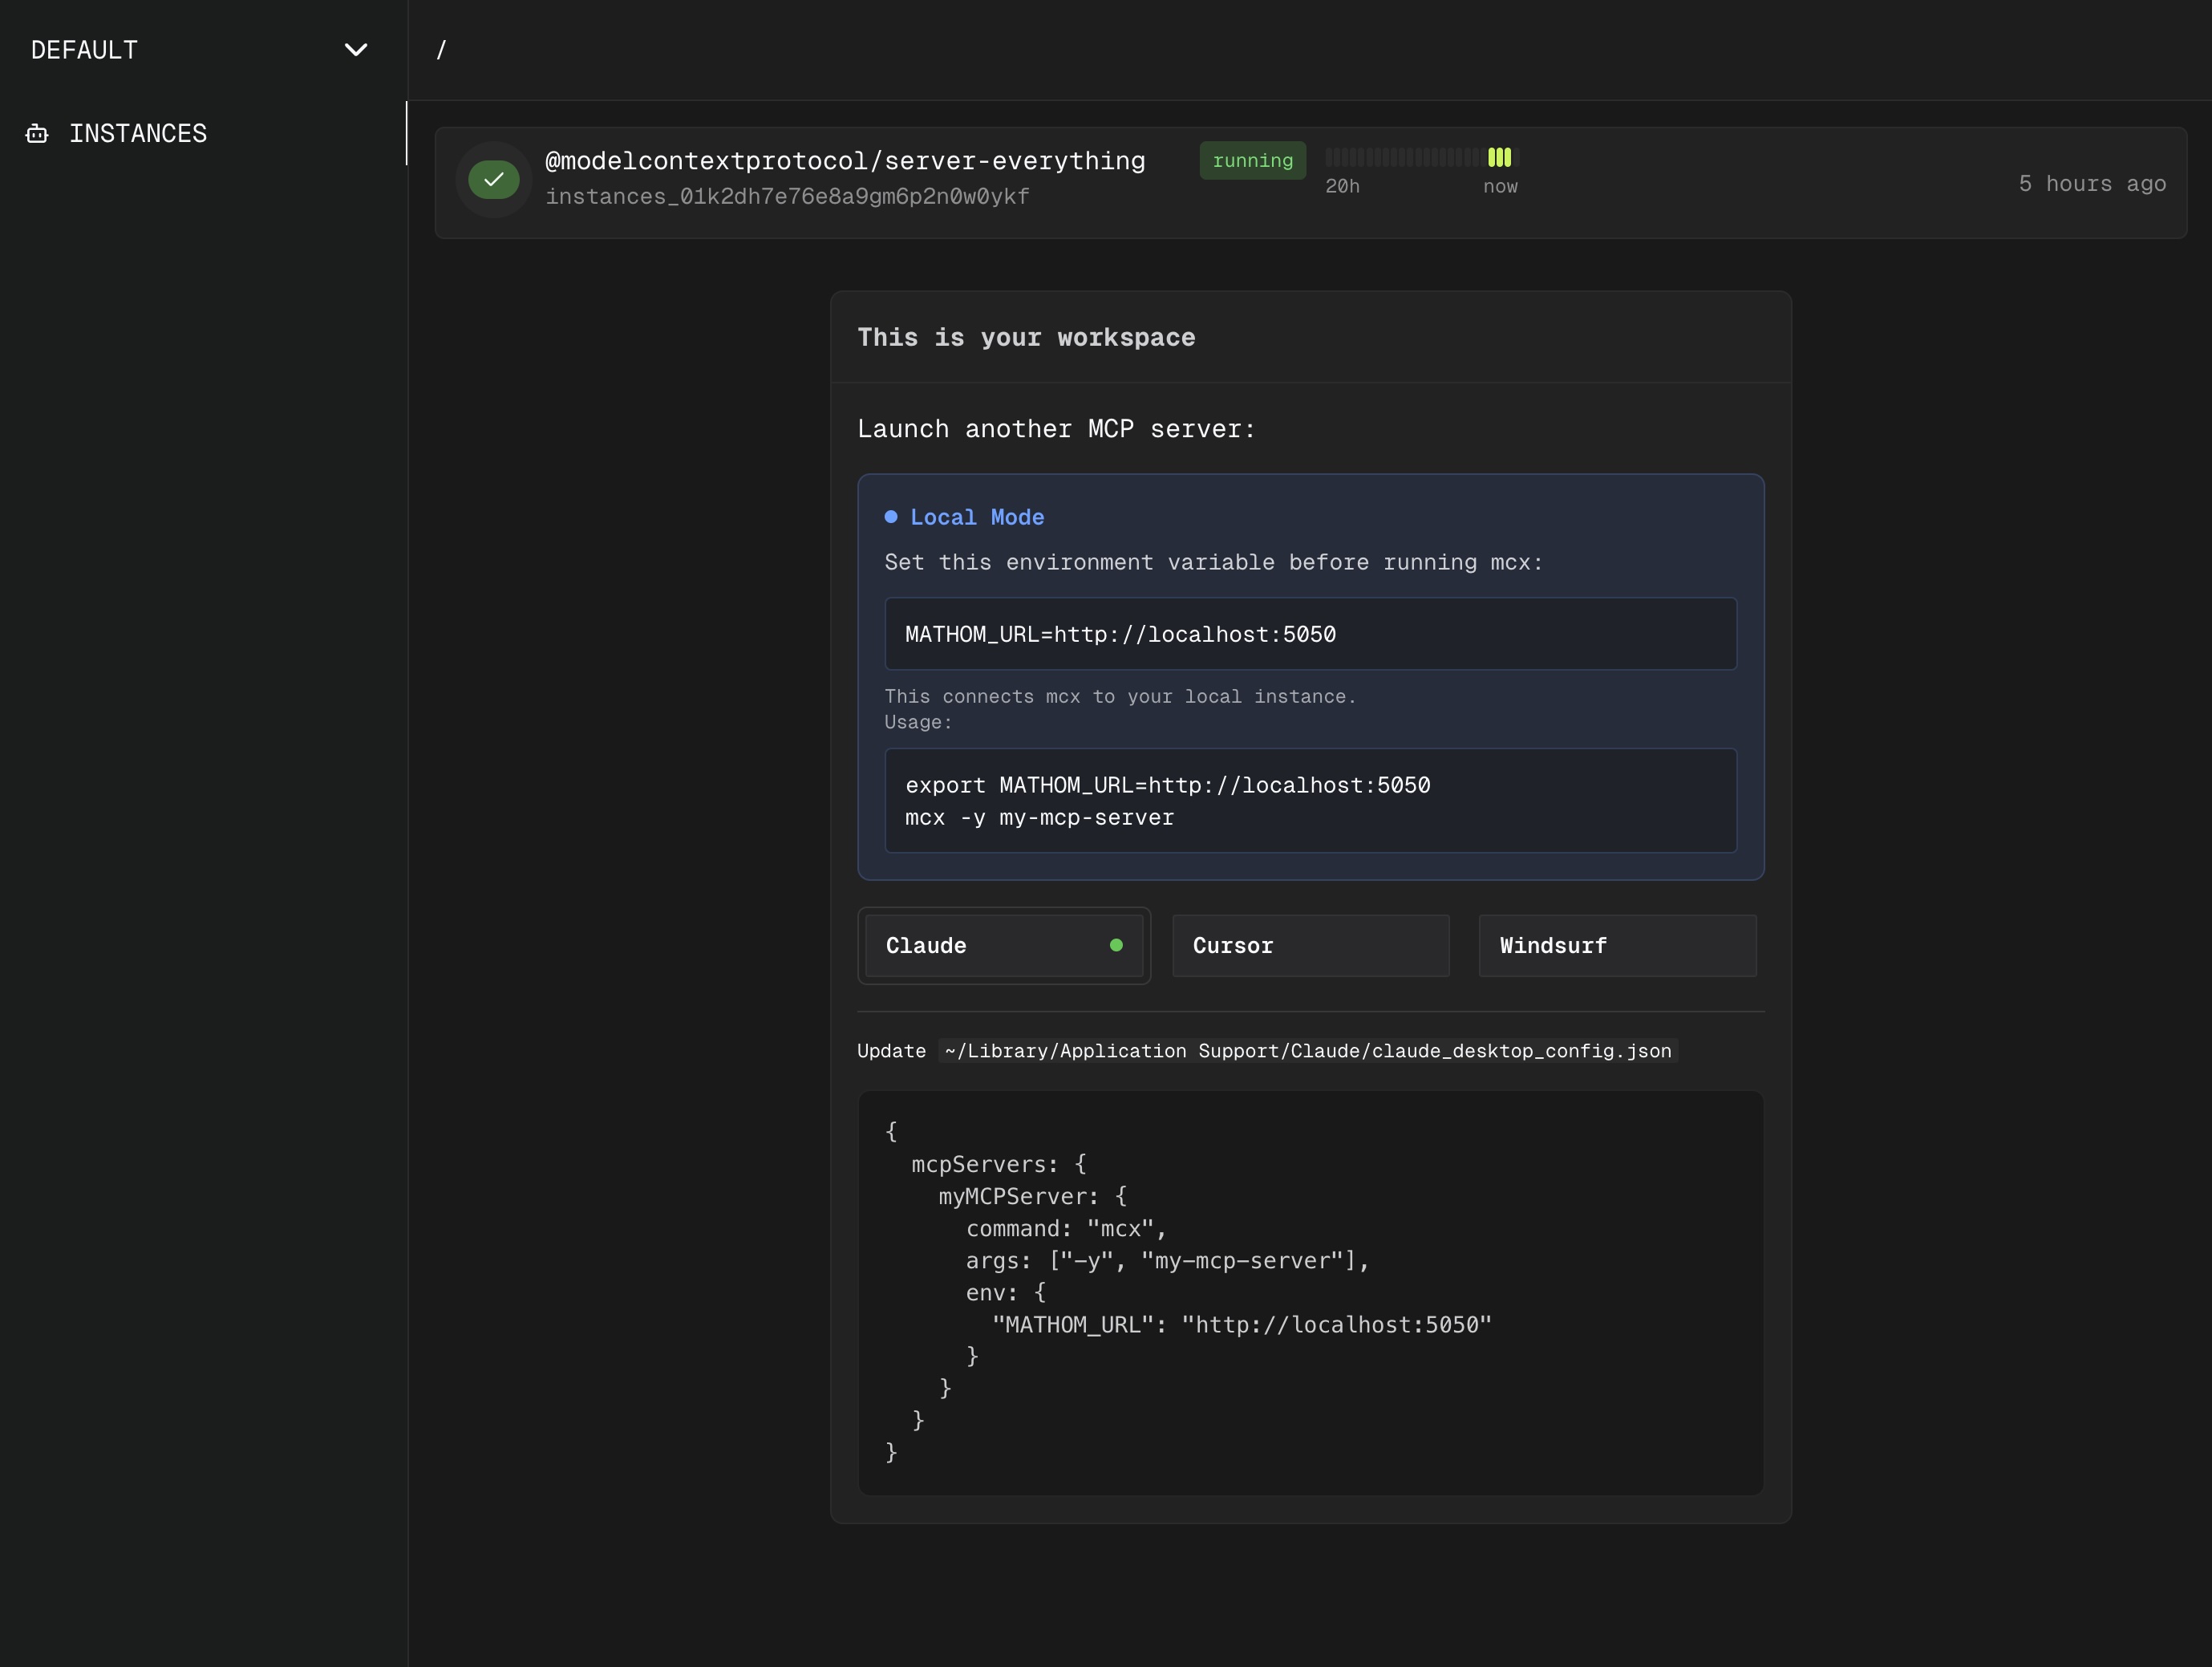Click the activity timeline bars
2212x1667 pixels.
pos(1422,157)
